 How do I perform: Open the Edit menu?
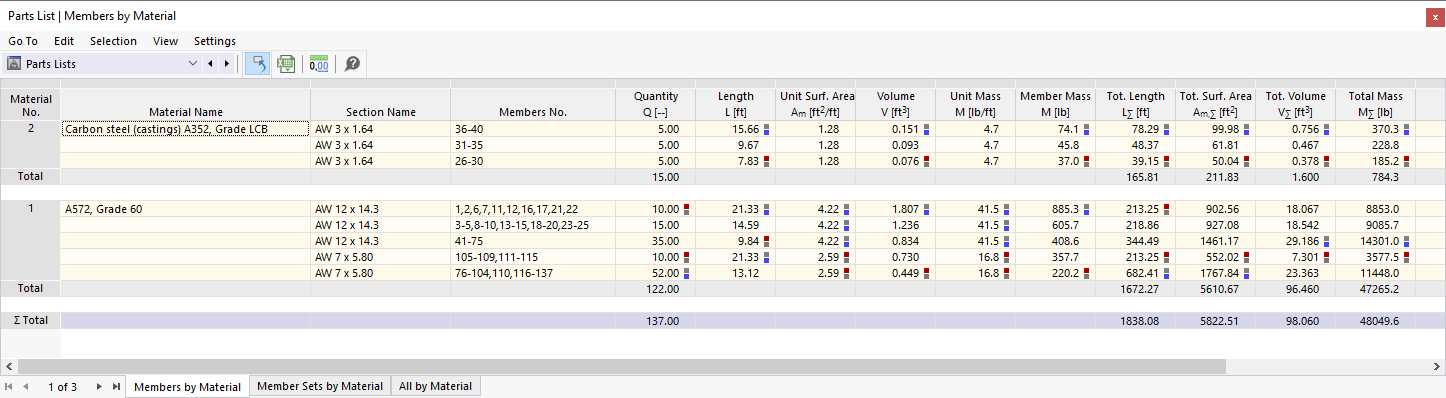(64, 41)
